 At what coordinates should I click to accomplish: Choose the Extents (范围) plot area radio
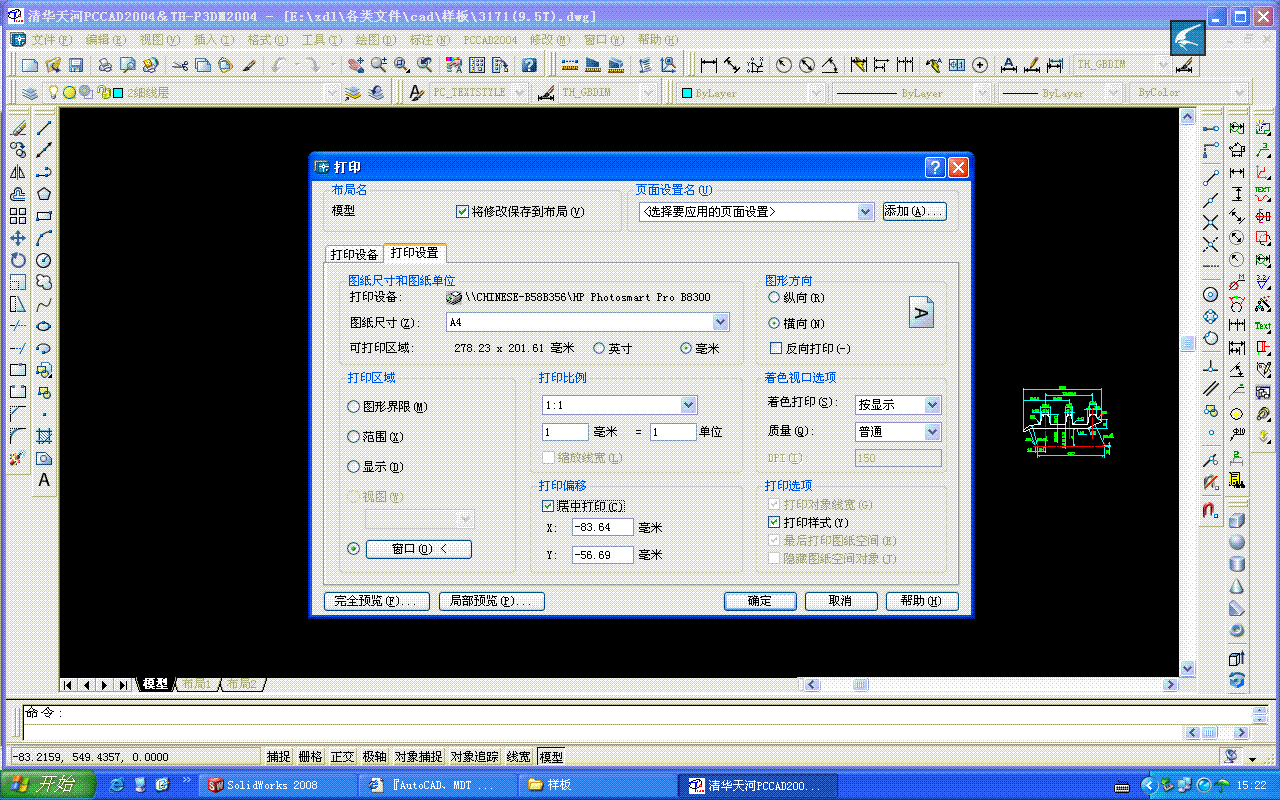353,437
